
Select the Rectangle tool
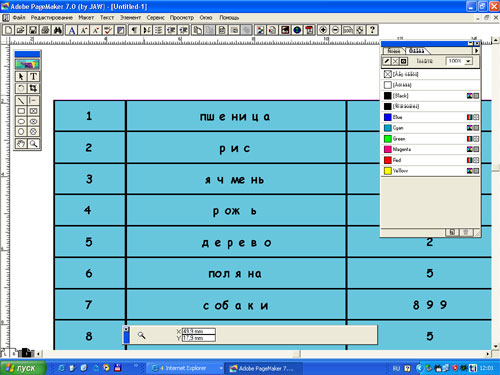point(21,111)
